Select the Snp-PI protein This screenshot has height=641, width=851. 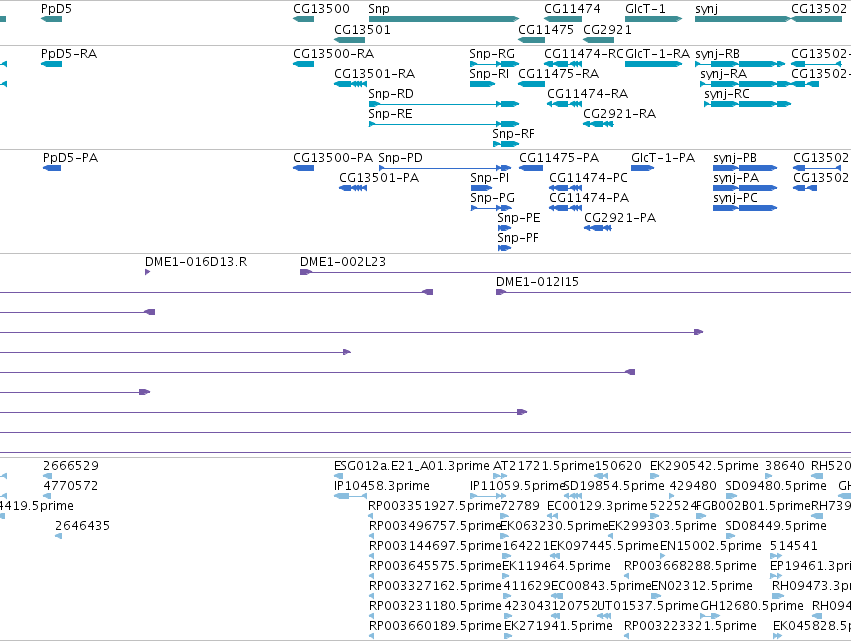[481, 188]
